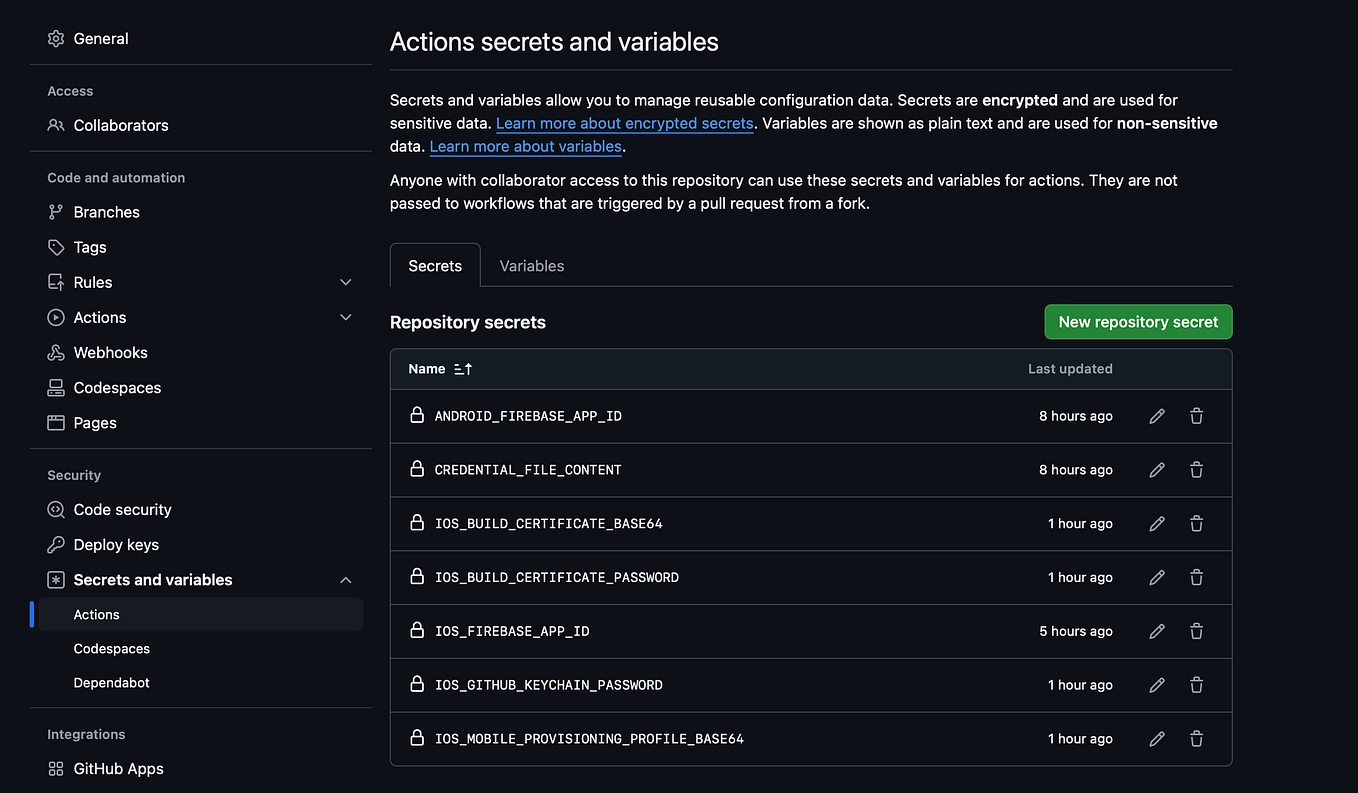1358x793 pixels.
Task: Expand the Actions section in the sidebar
Action: (x=345, y=317)
